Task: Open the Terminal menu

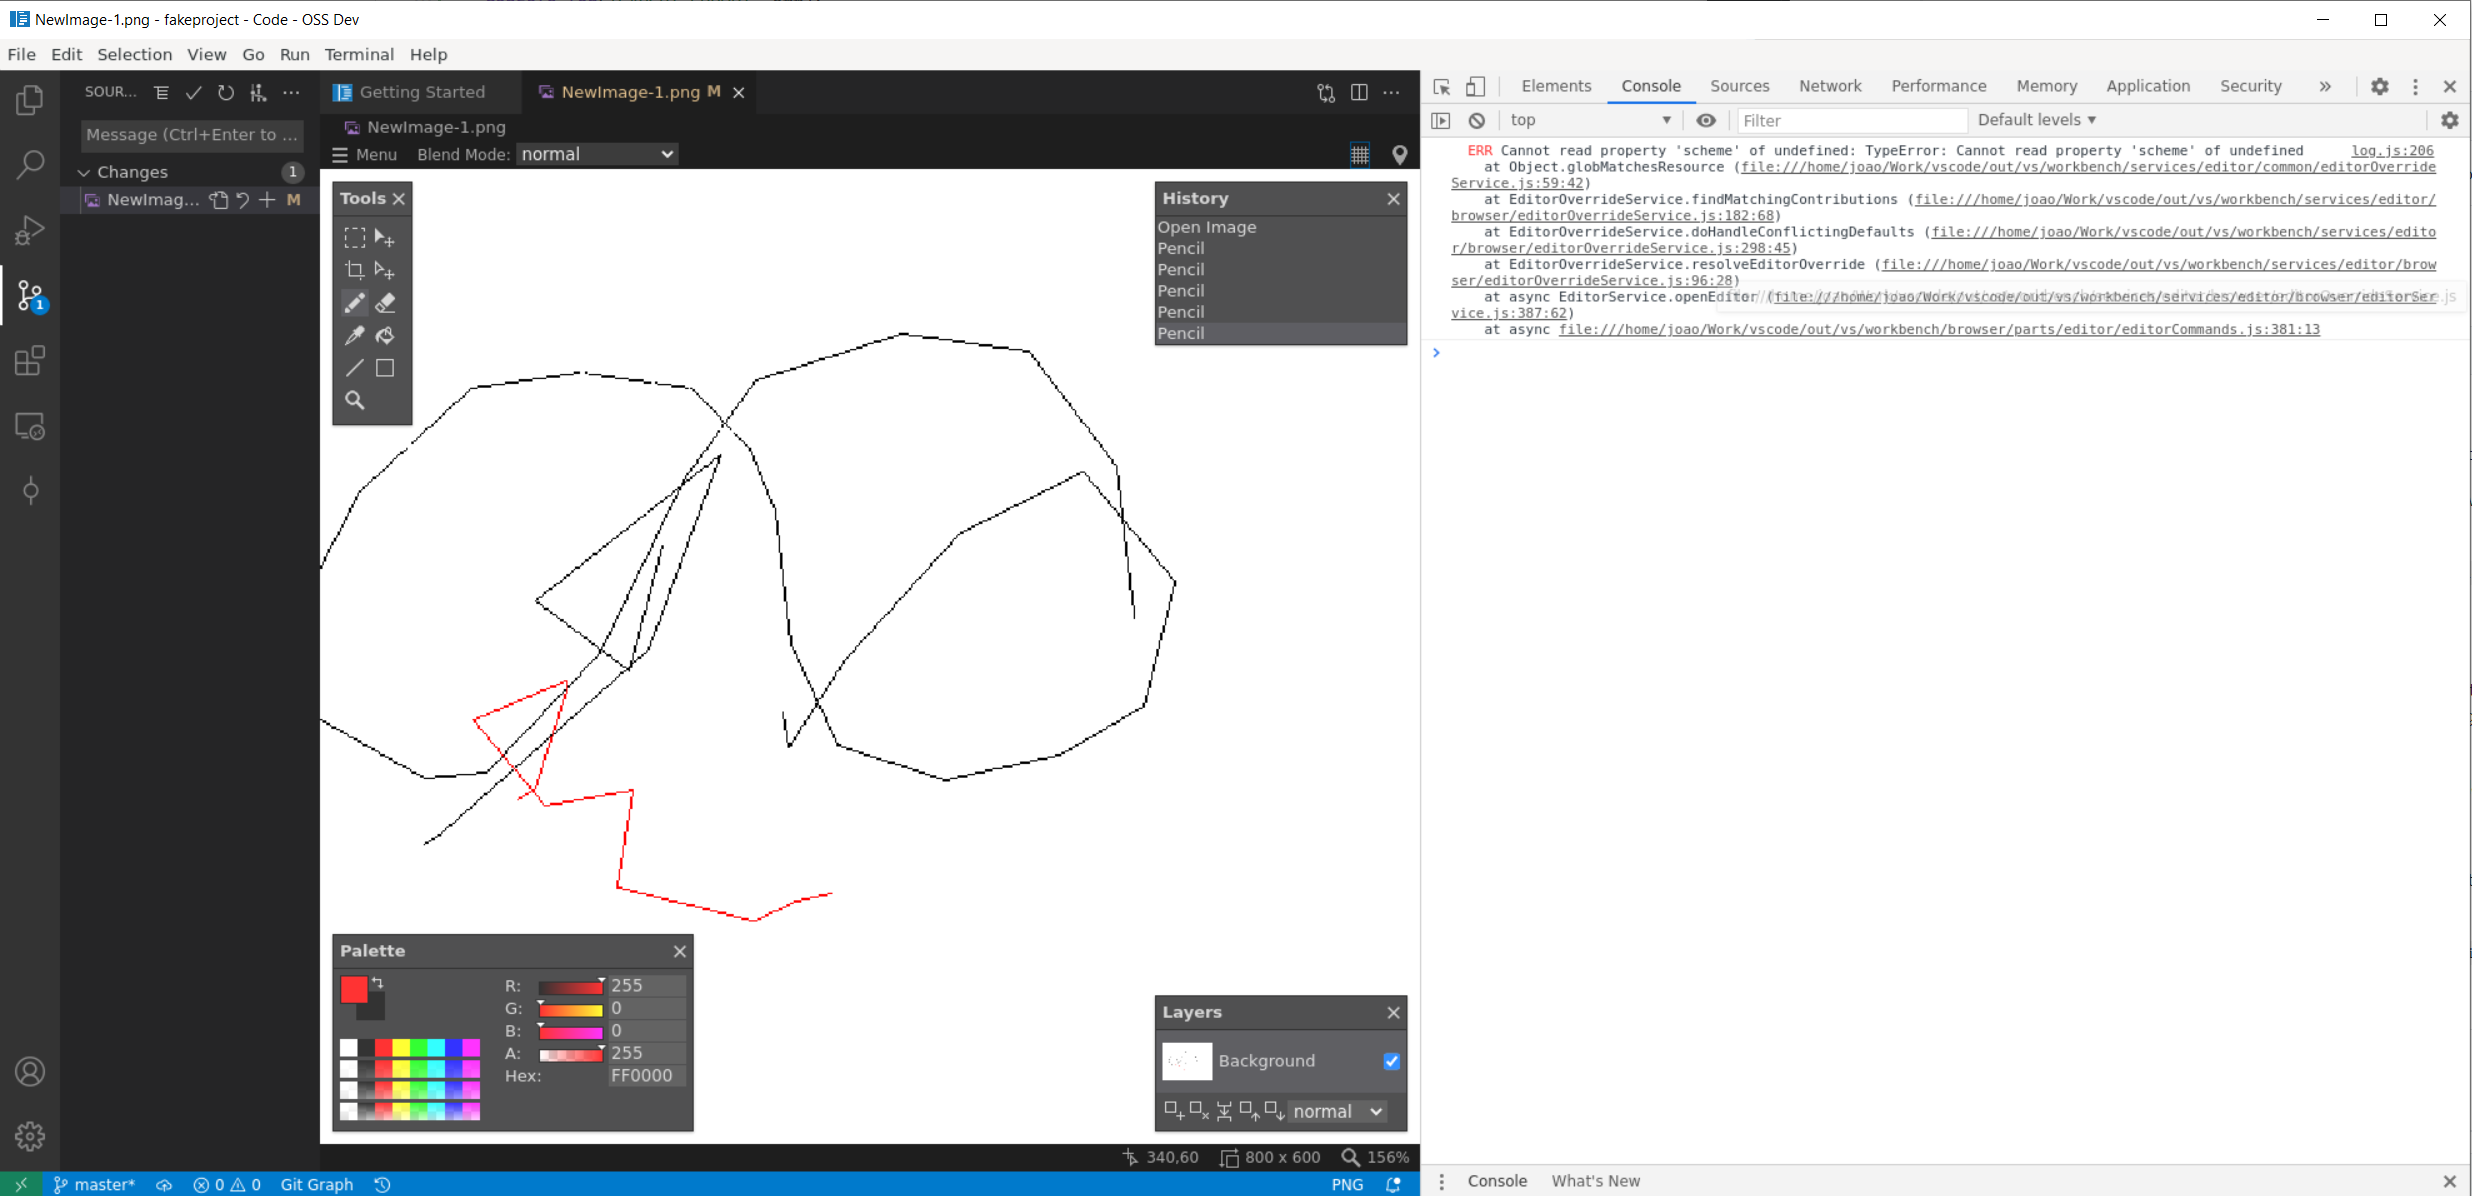Action: point(359,55)
